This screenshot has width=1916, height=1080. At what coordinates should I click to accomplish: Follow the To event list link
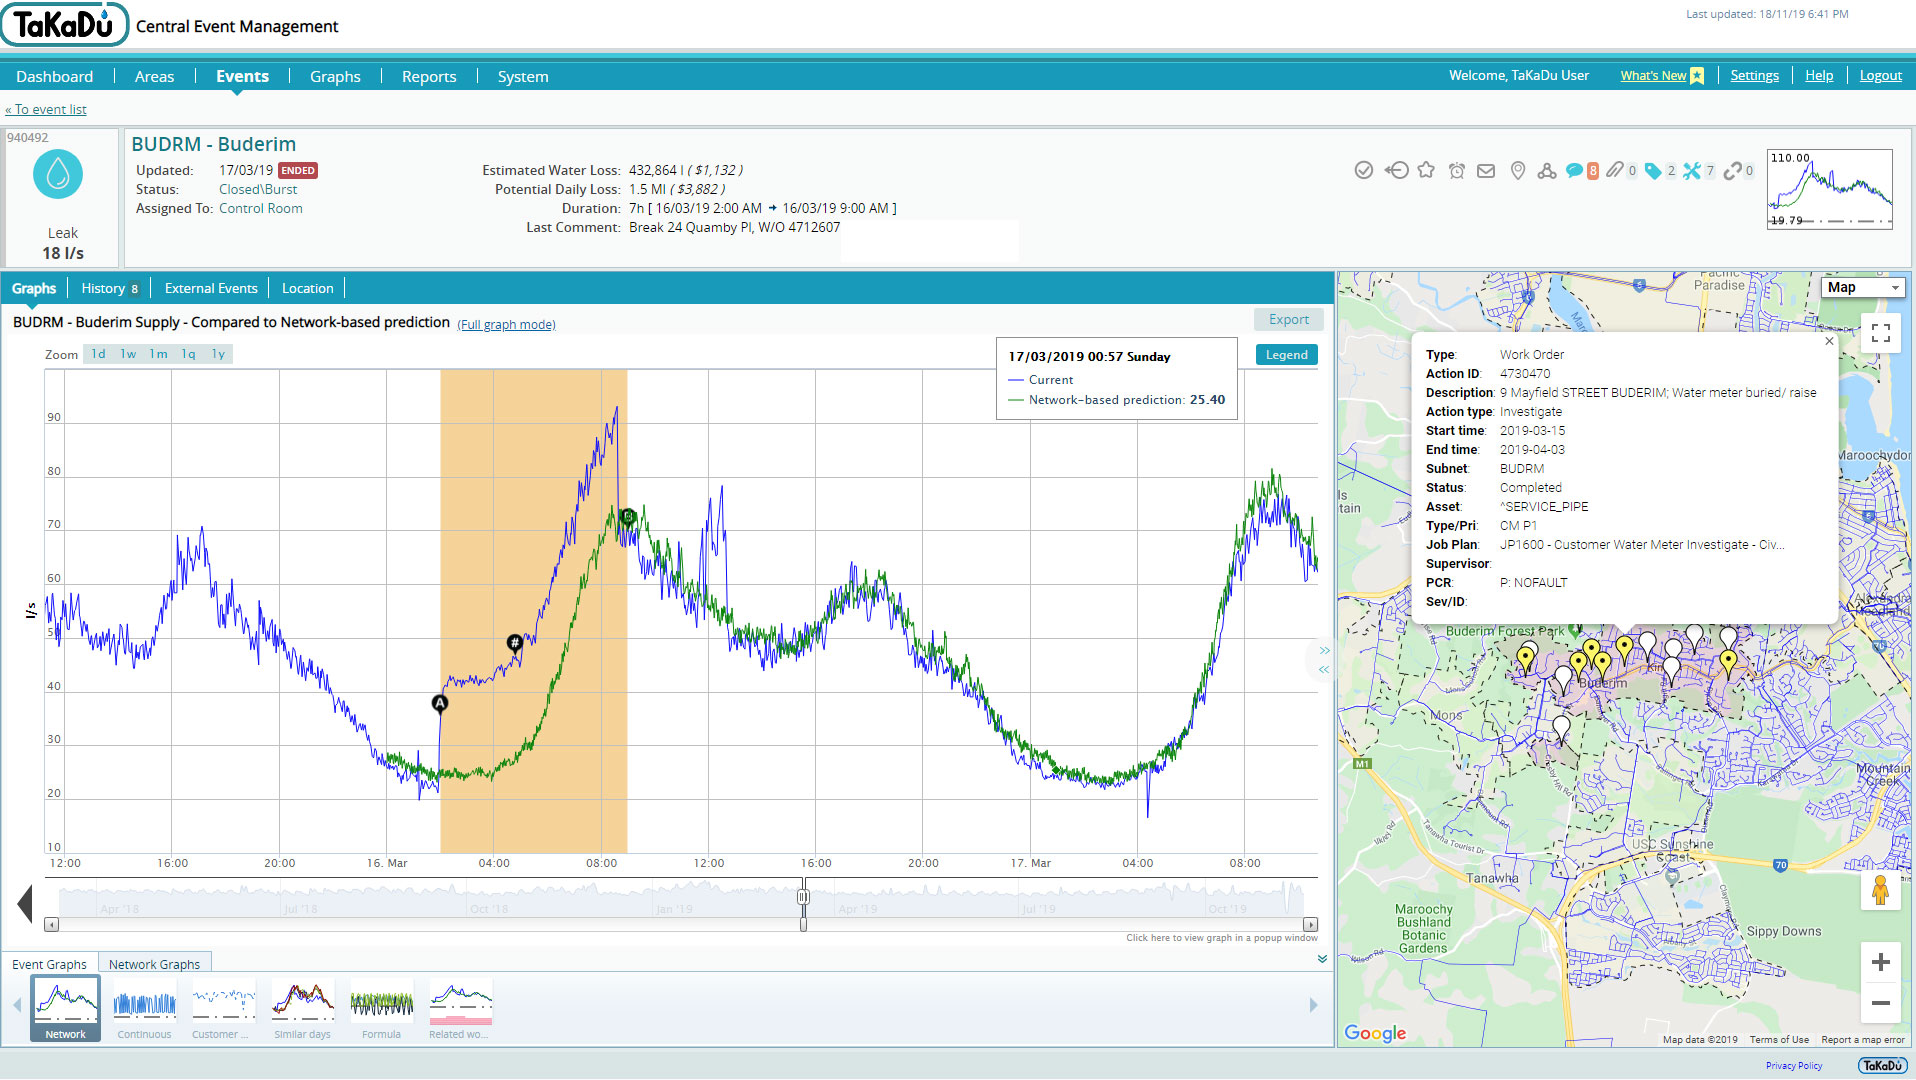click(x=46, y=110)
